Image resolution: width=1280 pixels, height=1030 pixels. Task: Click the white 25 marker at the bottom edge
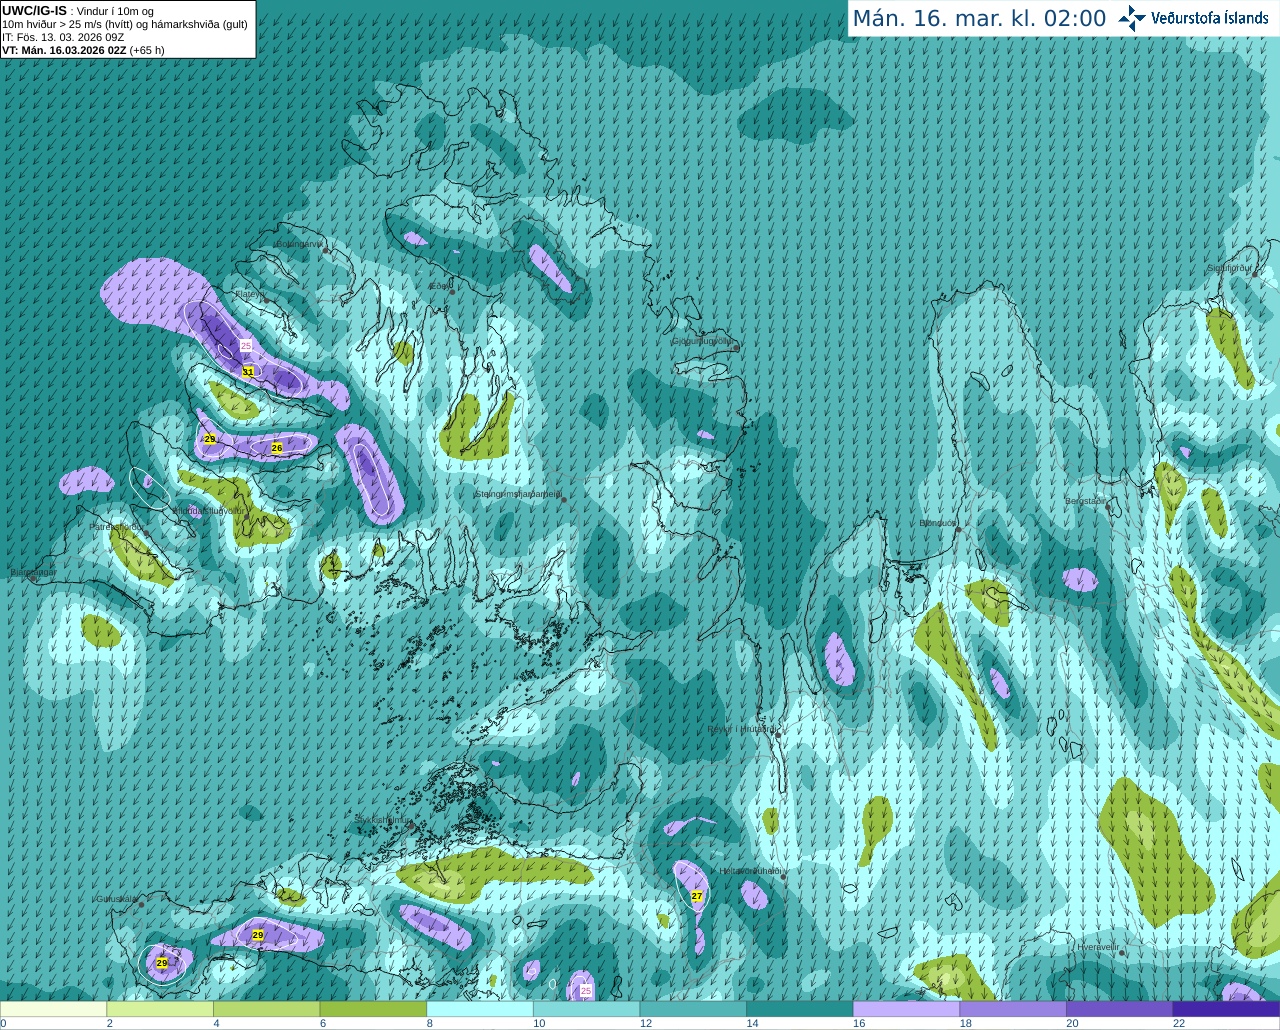(586, 990)
